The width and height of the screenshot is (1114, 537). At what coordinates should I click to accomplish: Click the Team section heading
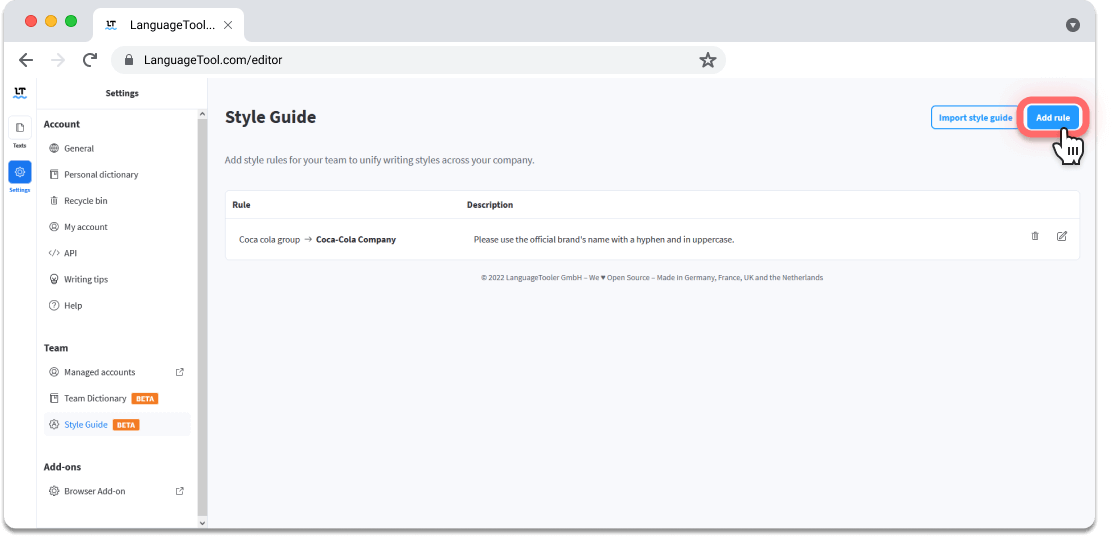[56, 348]
